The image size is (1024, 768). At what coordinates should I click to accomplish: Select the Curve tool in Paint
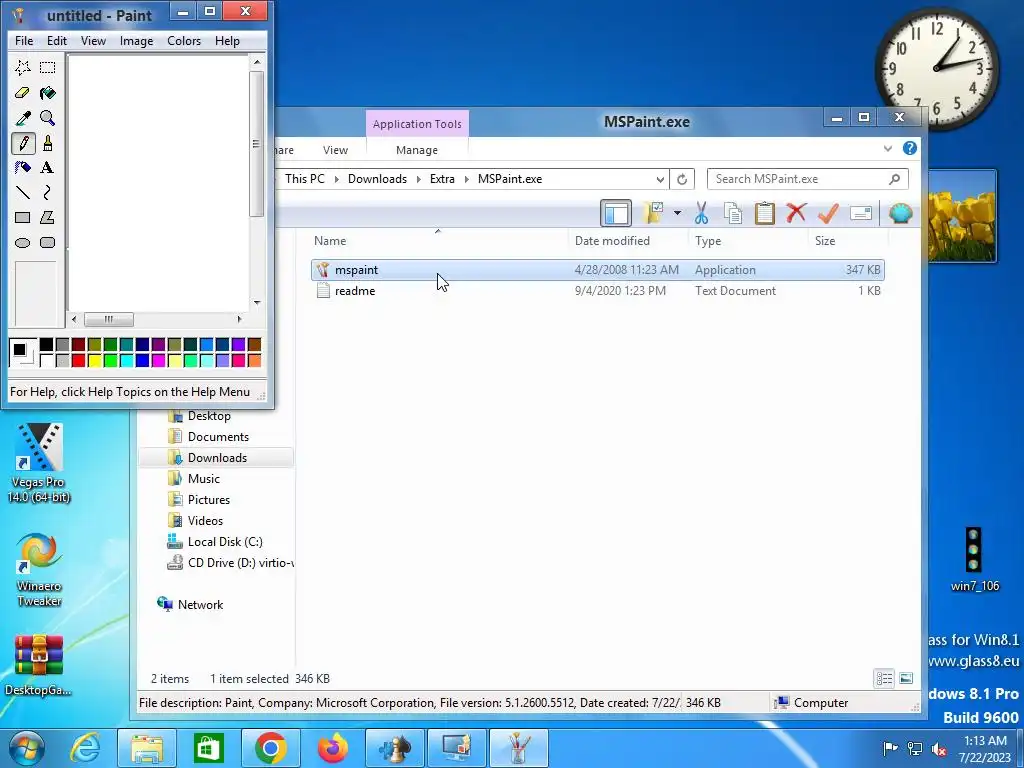tap(48, 193)
